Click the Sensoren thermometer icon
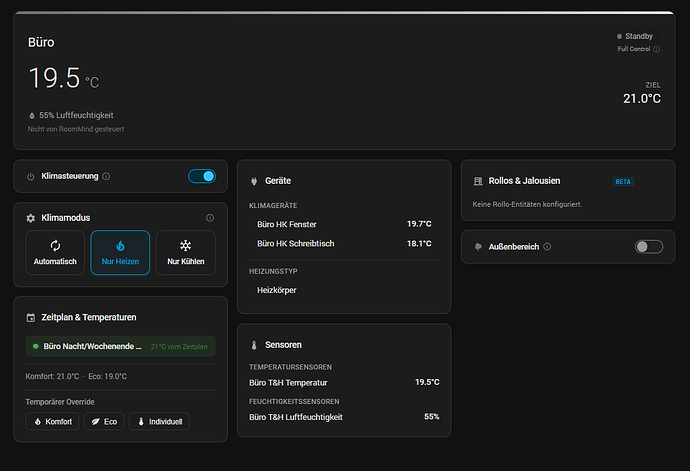 pyautogui.click(x=254, y=345)
